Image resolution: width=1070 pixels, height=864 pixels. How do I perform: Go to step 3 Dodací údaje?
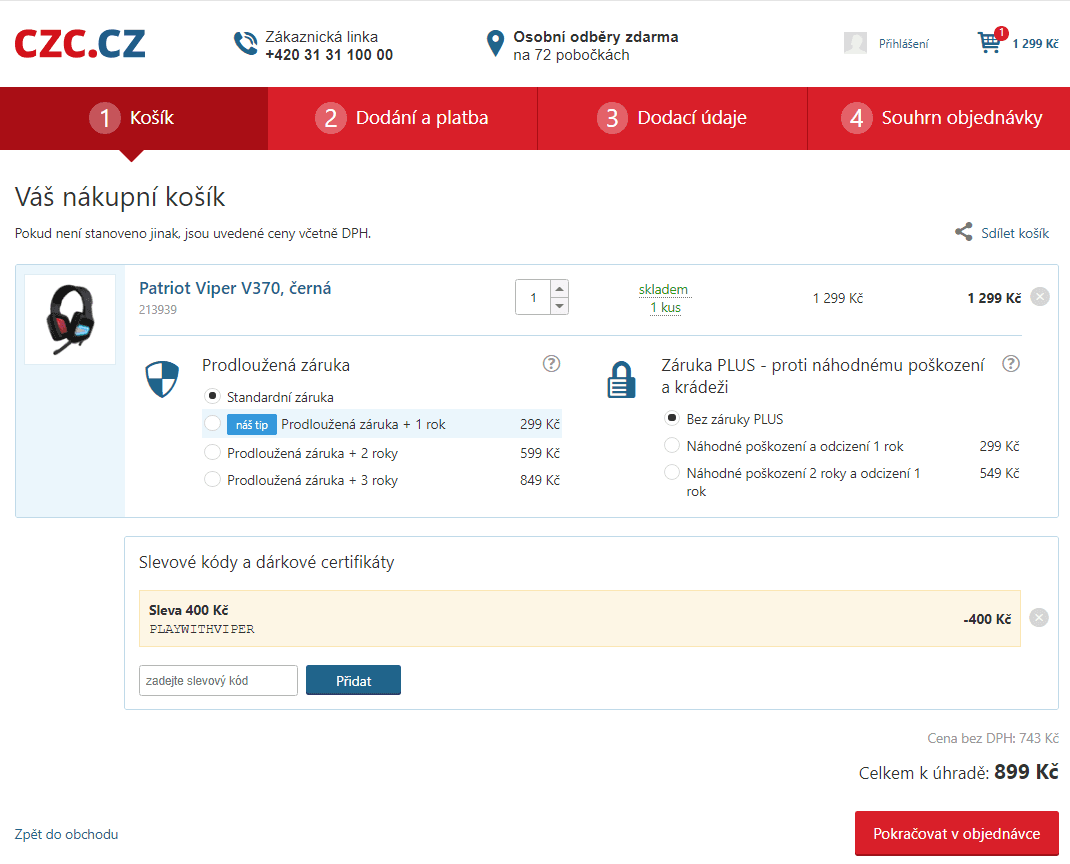pyautogui.click(x=672, y=118)
